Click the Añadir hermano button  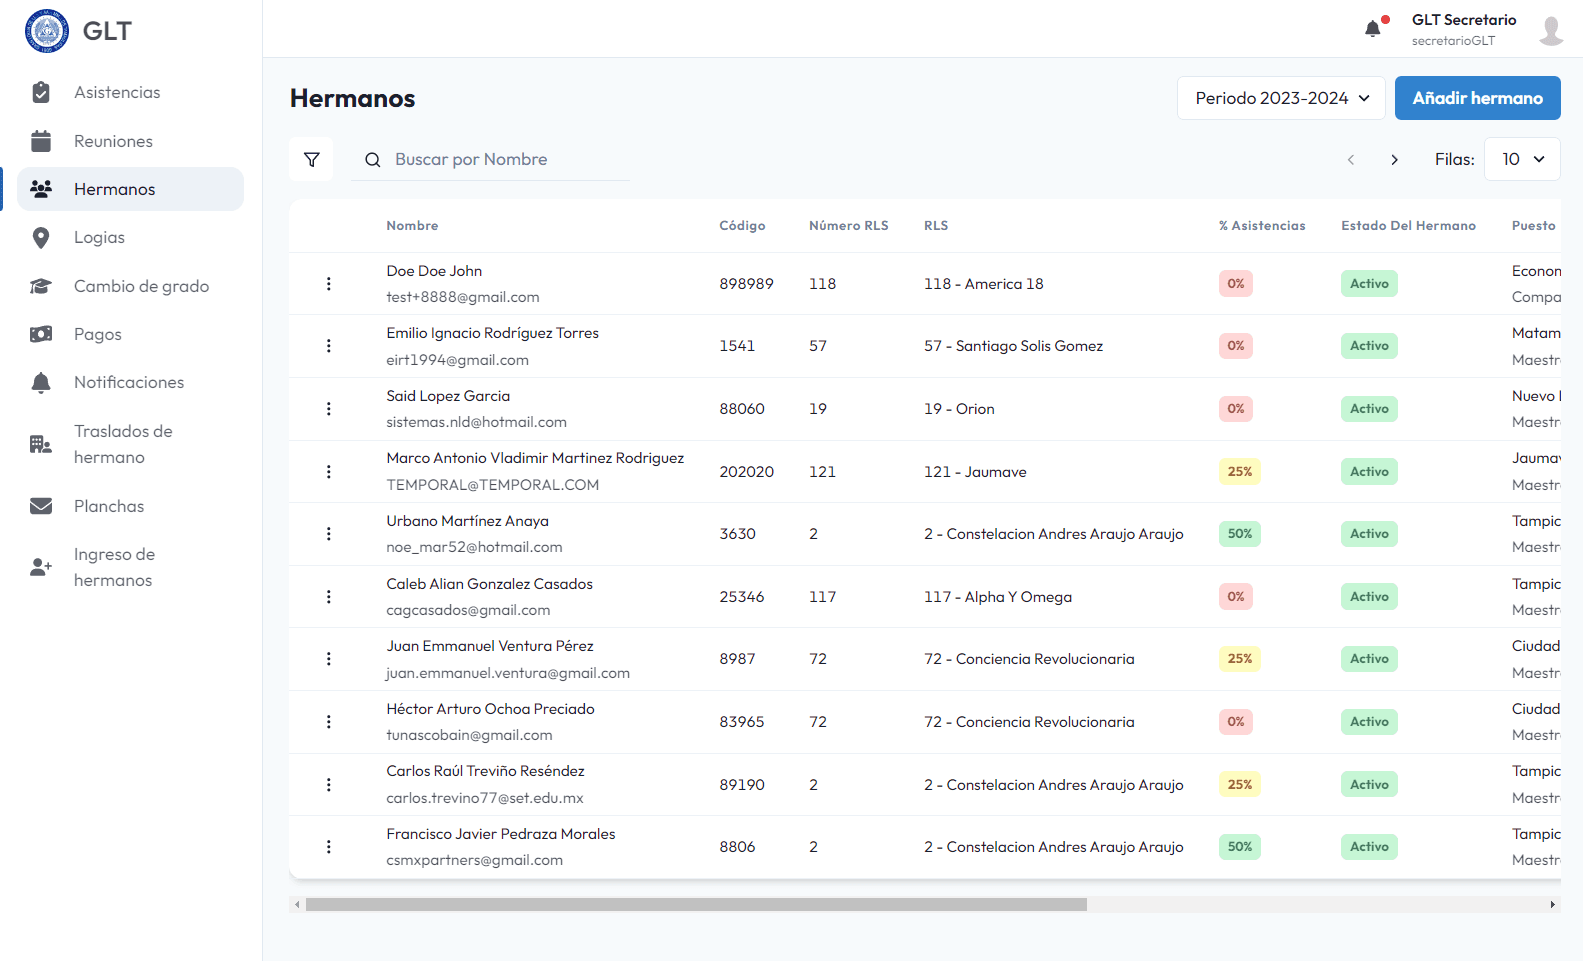(x=1477, y=98)
